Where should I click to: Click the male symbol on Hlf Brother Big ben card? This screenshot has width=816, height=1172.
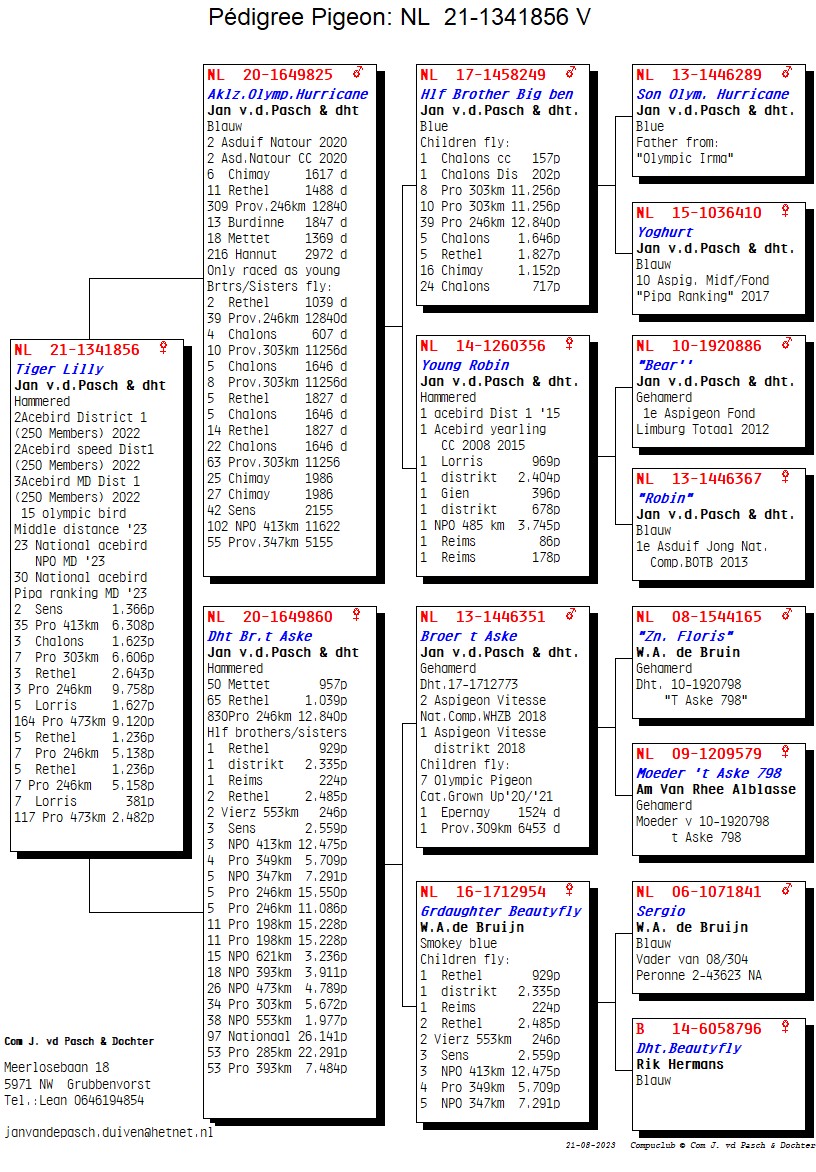pyautogui.click(x=571, y=73)
